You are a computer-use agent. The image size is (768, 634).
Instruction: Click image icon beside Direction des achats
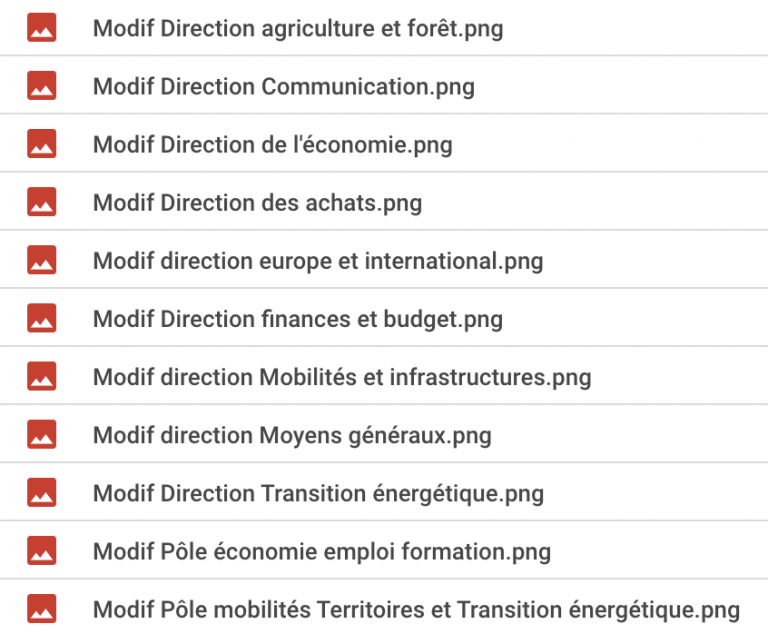42,202
